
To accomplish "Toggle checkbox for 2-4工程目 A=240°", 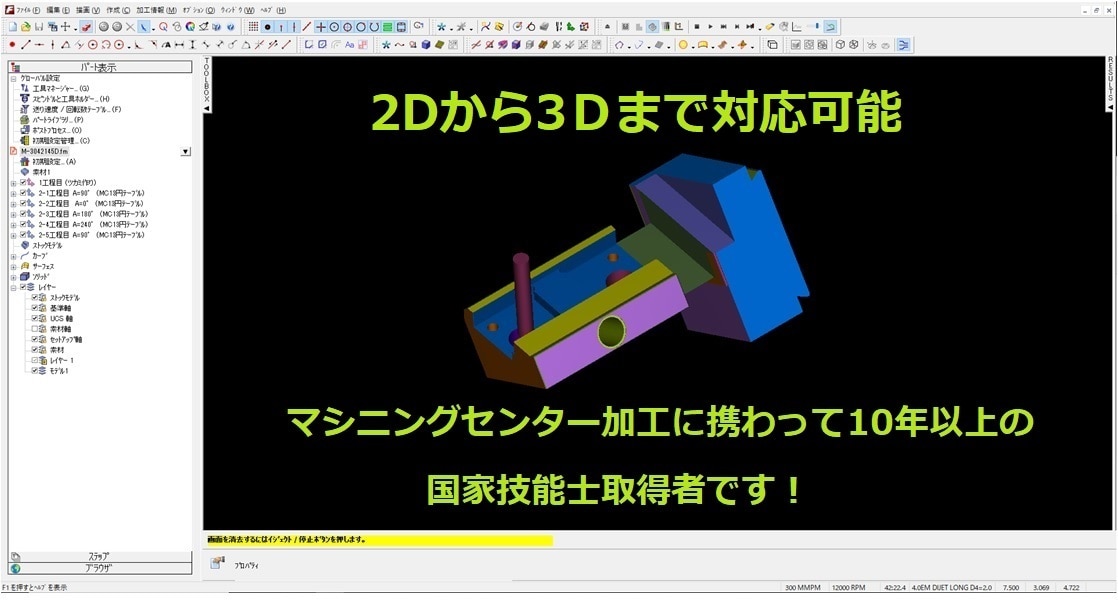I will (x=23, y=224).
